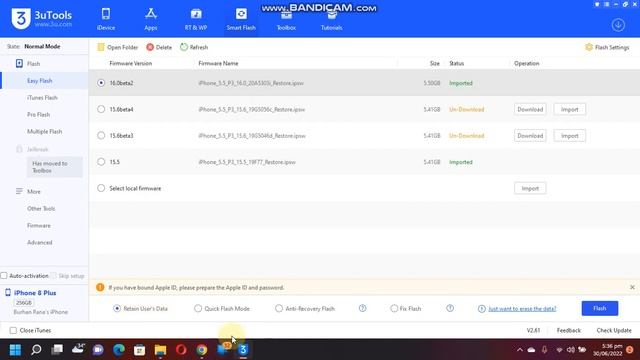640x360 pixels.
Task: Click the blue Flash button
Action: click(x=600, y=308)
